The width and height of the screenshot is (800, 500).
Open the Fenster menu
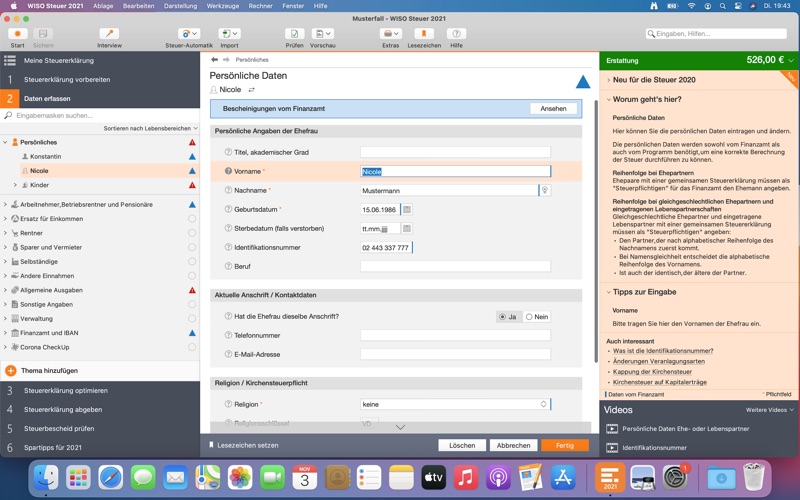pyautogui.click(x=293, y=6)
